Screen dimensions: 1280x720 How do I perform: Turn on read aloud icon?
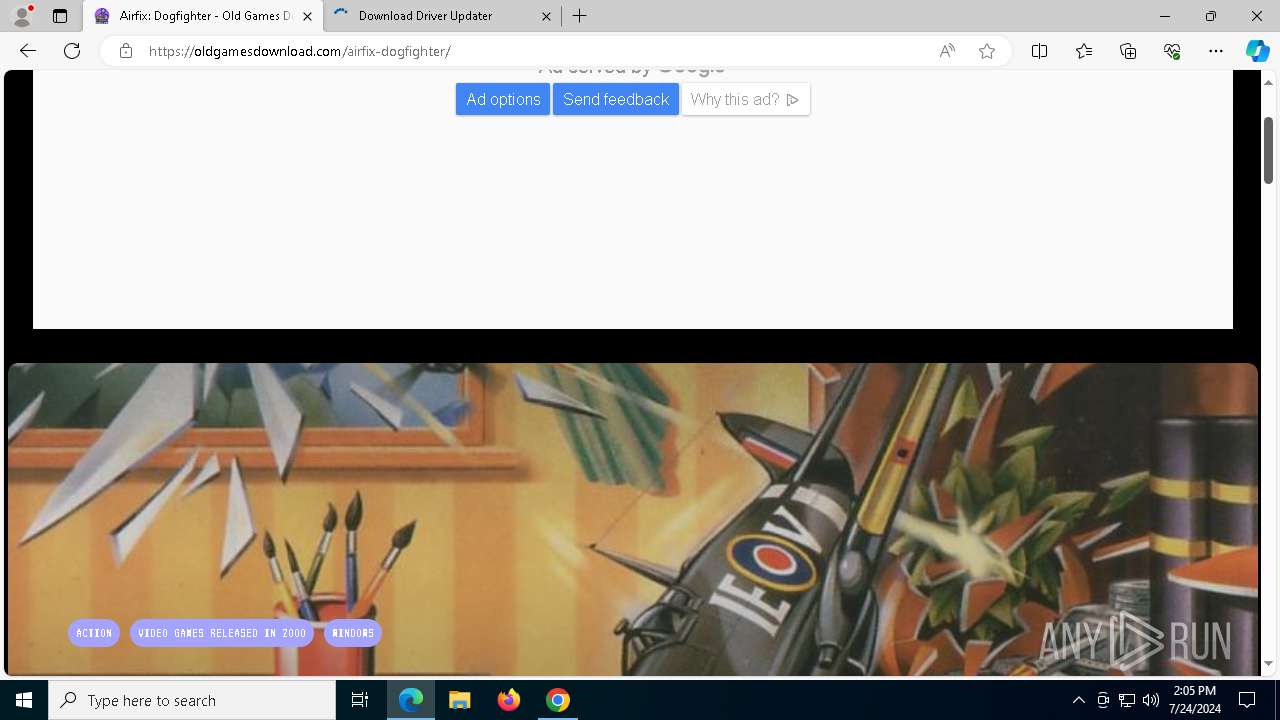click(x=947, y=51)
